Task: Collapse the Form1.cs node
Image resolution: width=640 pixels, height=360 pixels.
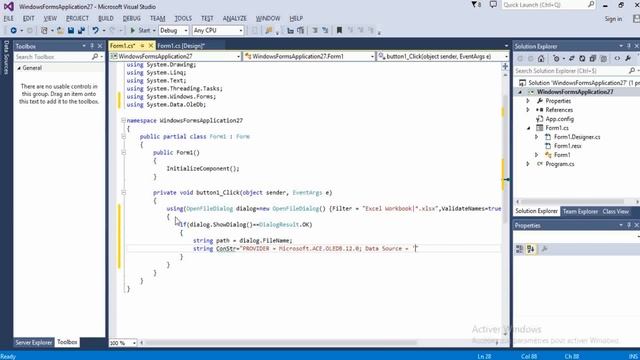Action: [x=528, y=128]
